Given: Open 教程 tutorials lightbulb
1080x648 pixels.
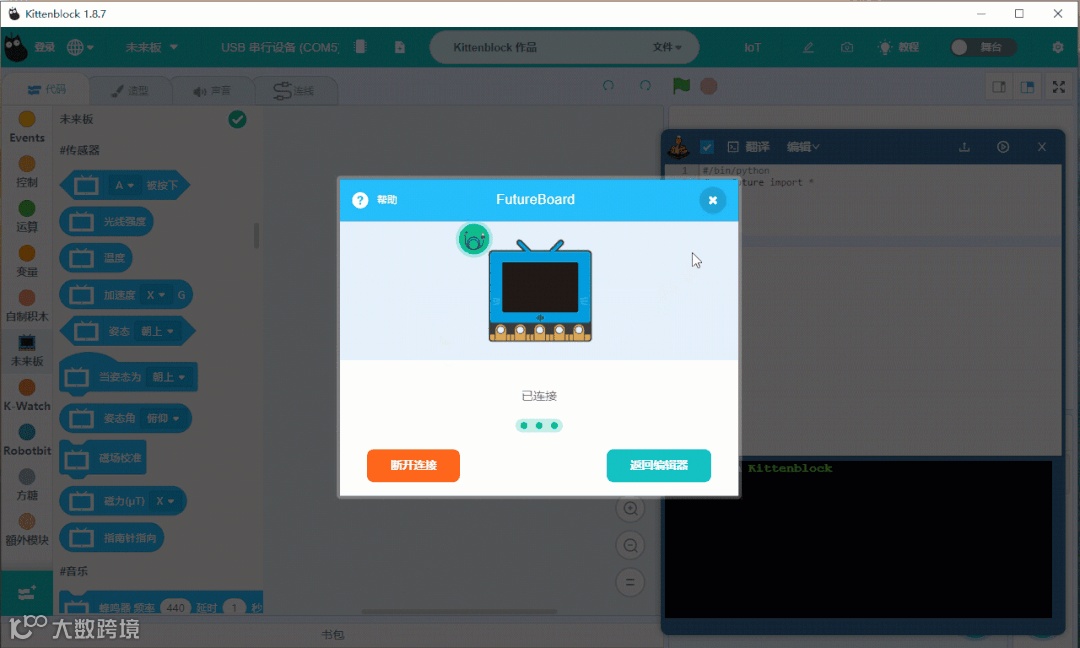Looking at the screenshot, I should [899, 48].
